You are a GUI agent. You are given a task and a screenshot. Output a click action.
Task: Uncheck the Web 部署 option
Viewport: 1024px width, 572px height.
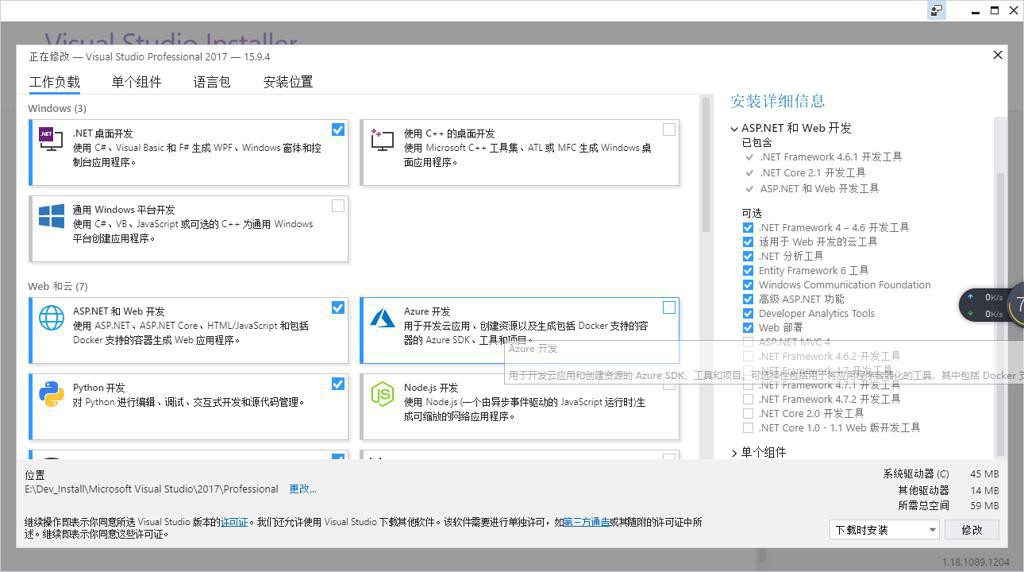click(x=748, y=328)
